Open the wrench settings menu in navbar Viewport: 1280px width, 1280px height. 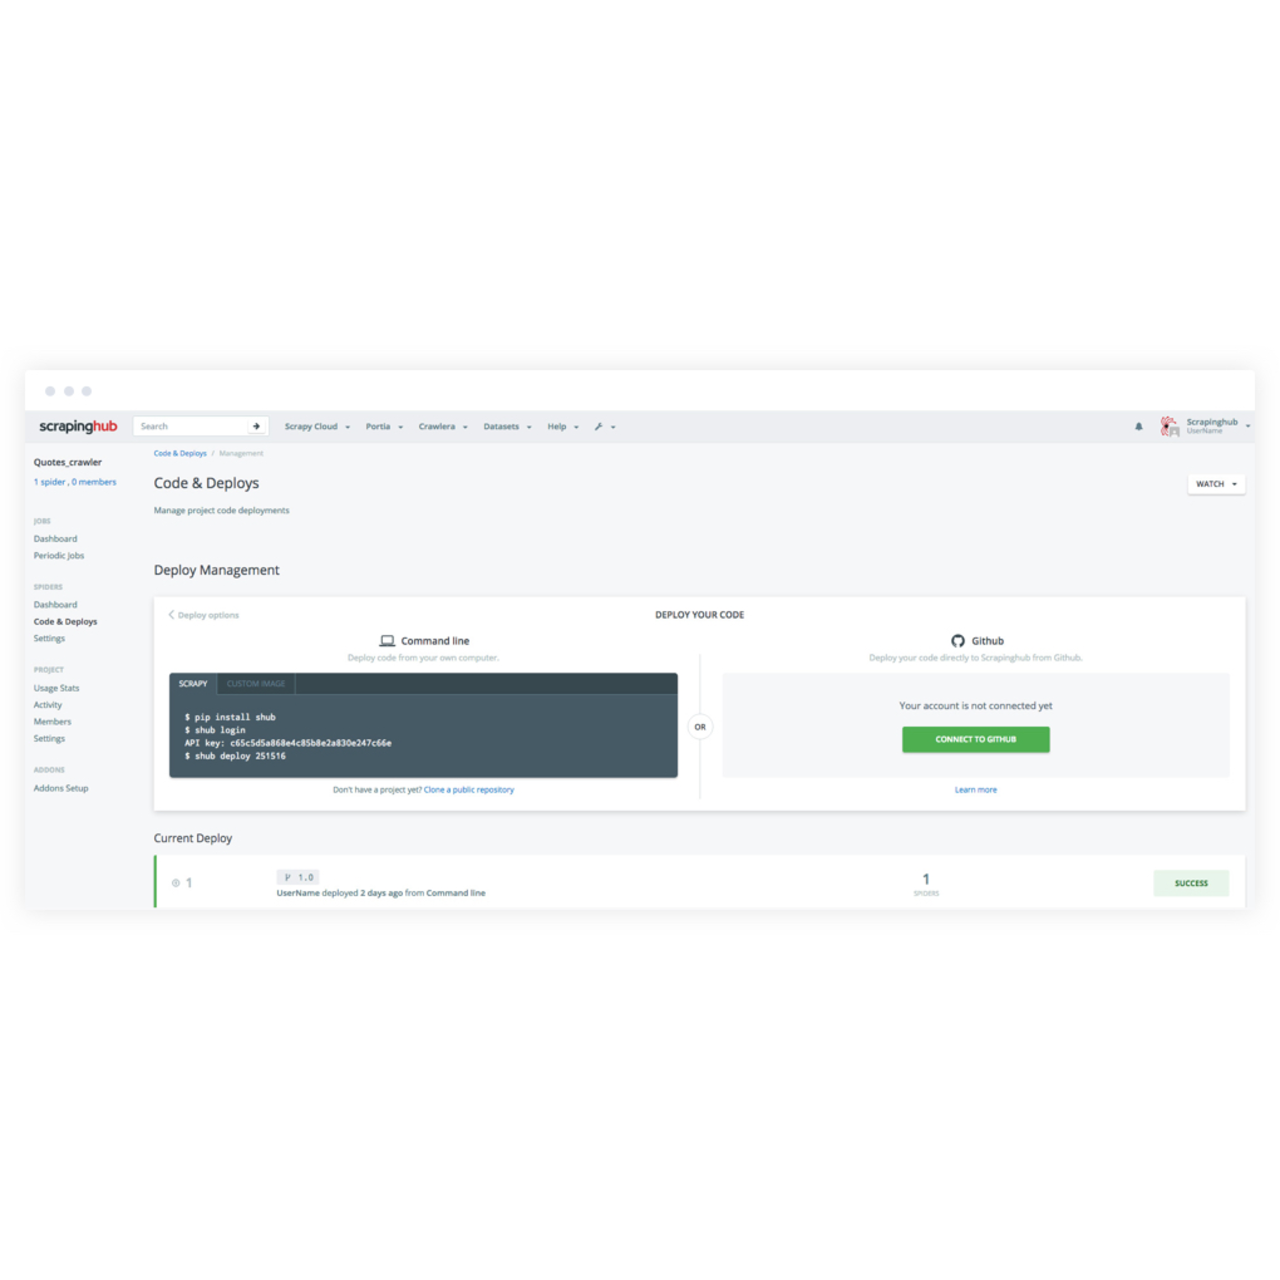point(600,426)
